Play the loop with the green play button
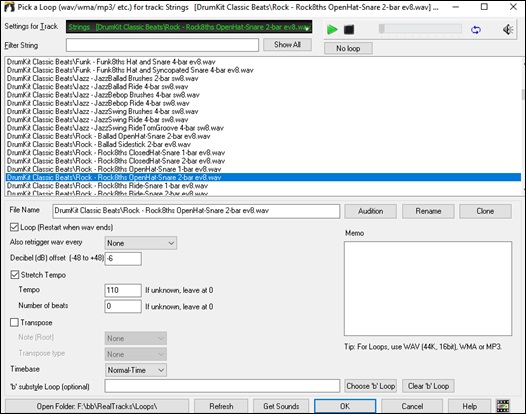 332,30
